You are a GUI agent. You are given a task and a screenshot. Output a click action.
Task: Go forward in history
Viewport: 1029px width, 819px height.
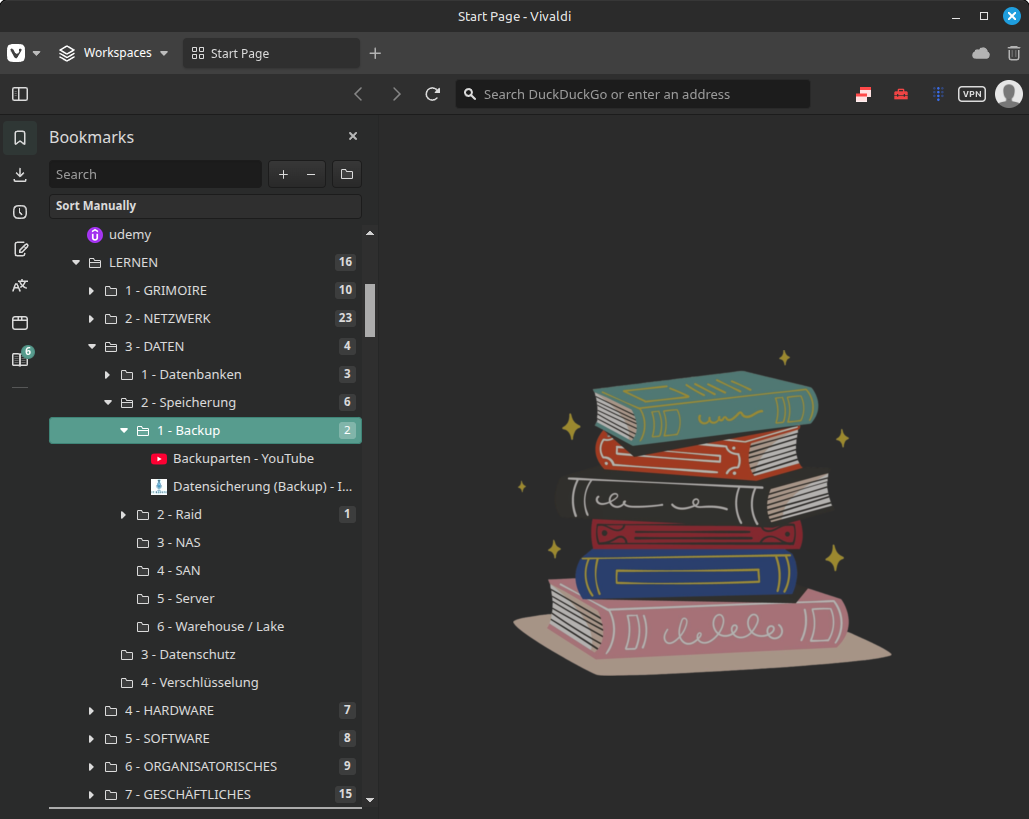pyautogui.click(x=396, y=94)
